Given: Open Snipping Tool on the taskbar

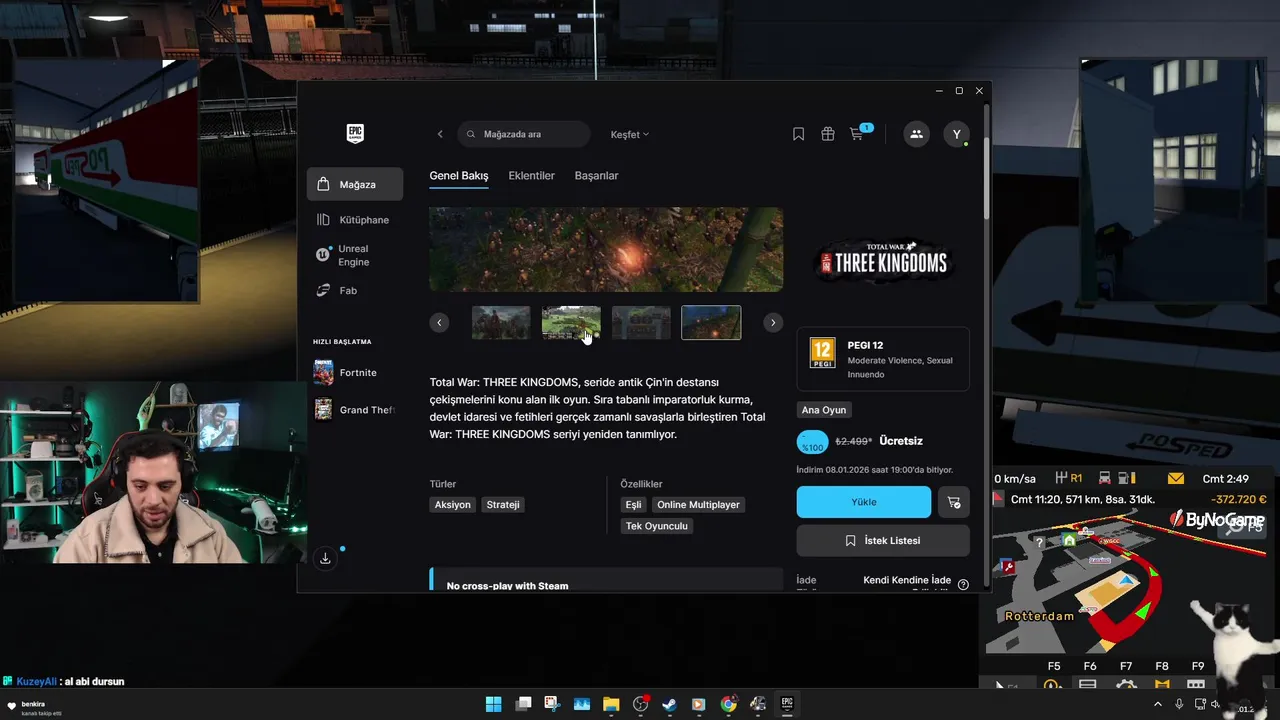Looking at the screenshot, I should point(552,704).
